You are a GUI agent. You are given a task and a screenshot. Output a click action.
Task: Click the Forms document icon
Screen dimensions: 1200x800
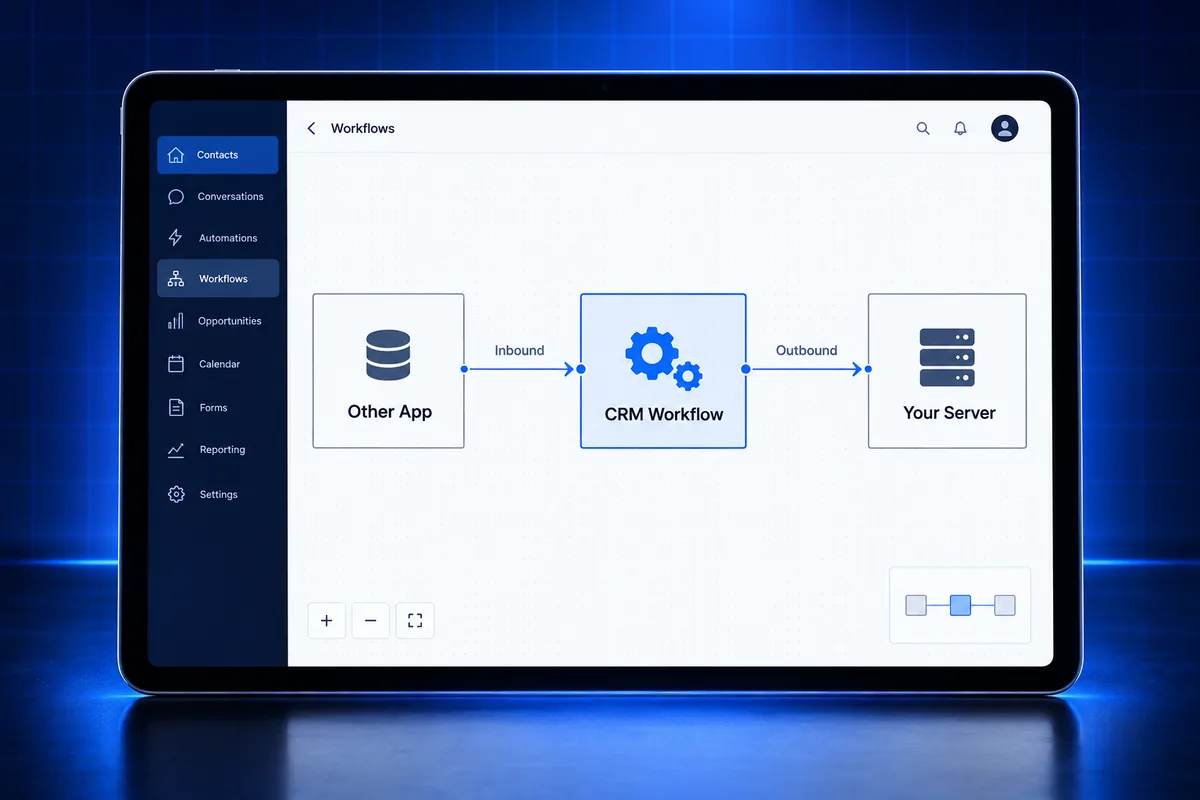point(176,407)
